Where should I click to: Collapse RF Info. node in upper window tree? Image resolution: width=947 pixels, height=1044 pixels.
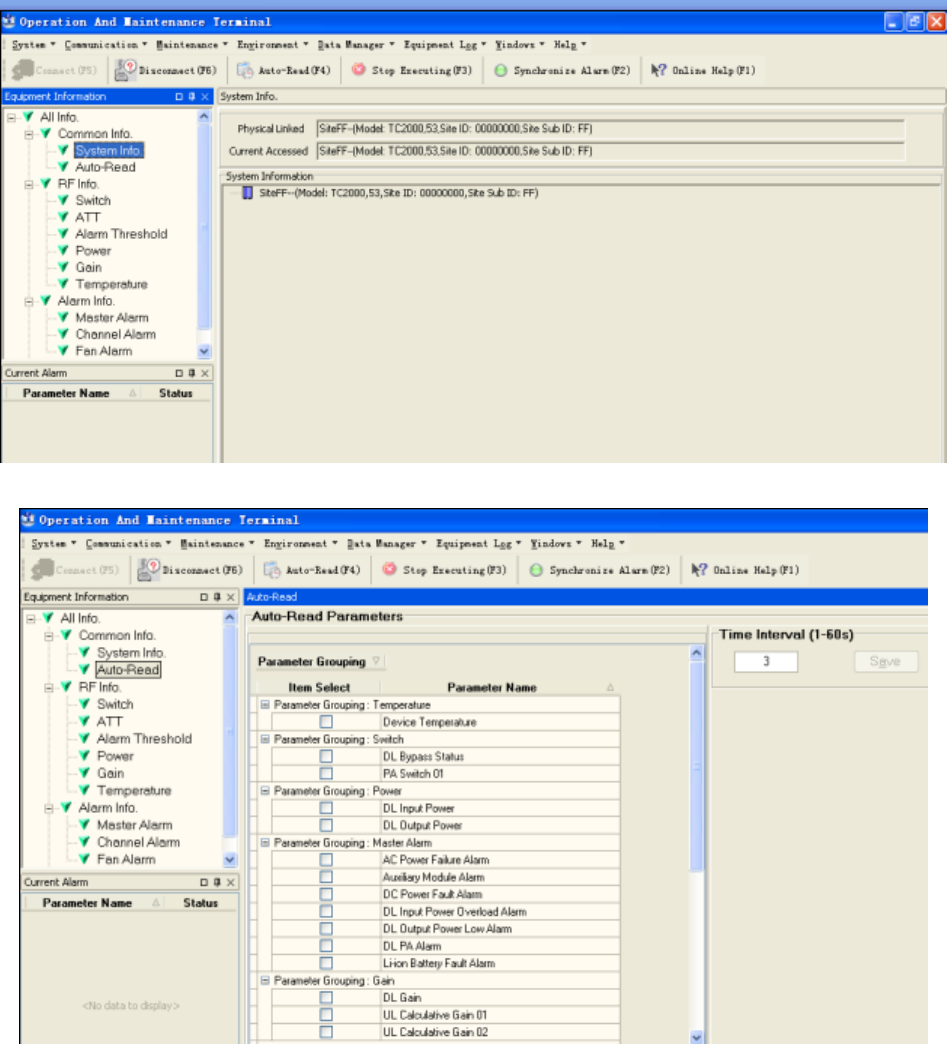click(x=29, y=184)
